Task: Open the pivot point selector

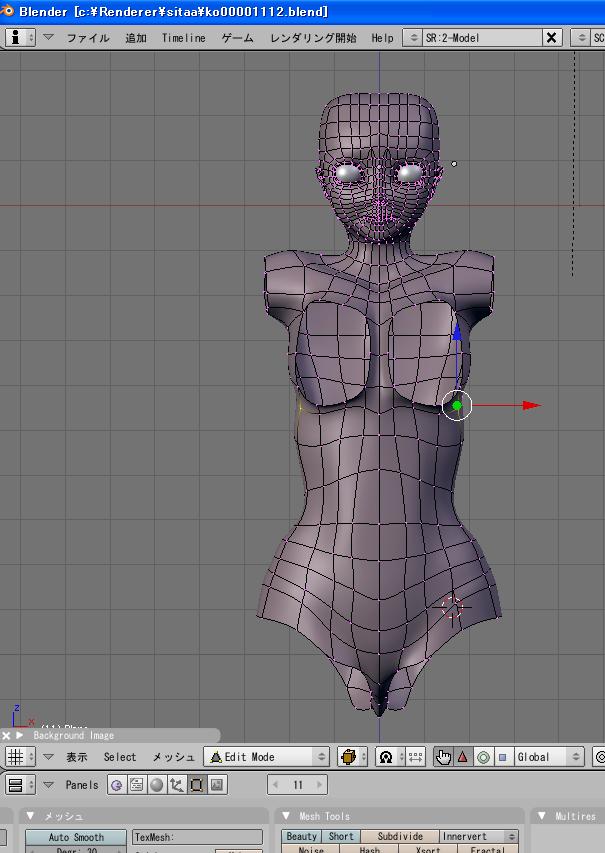Action: 390,757
